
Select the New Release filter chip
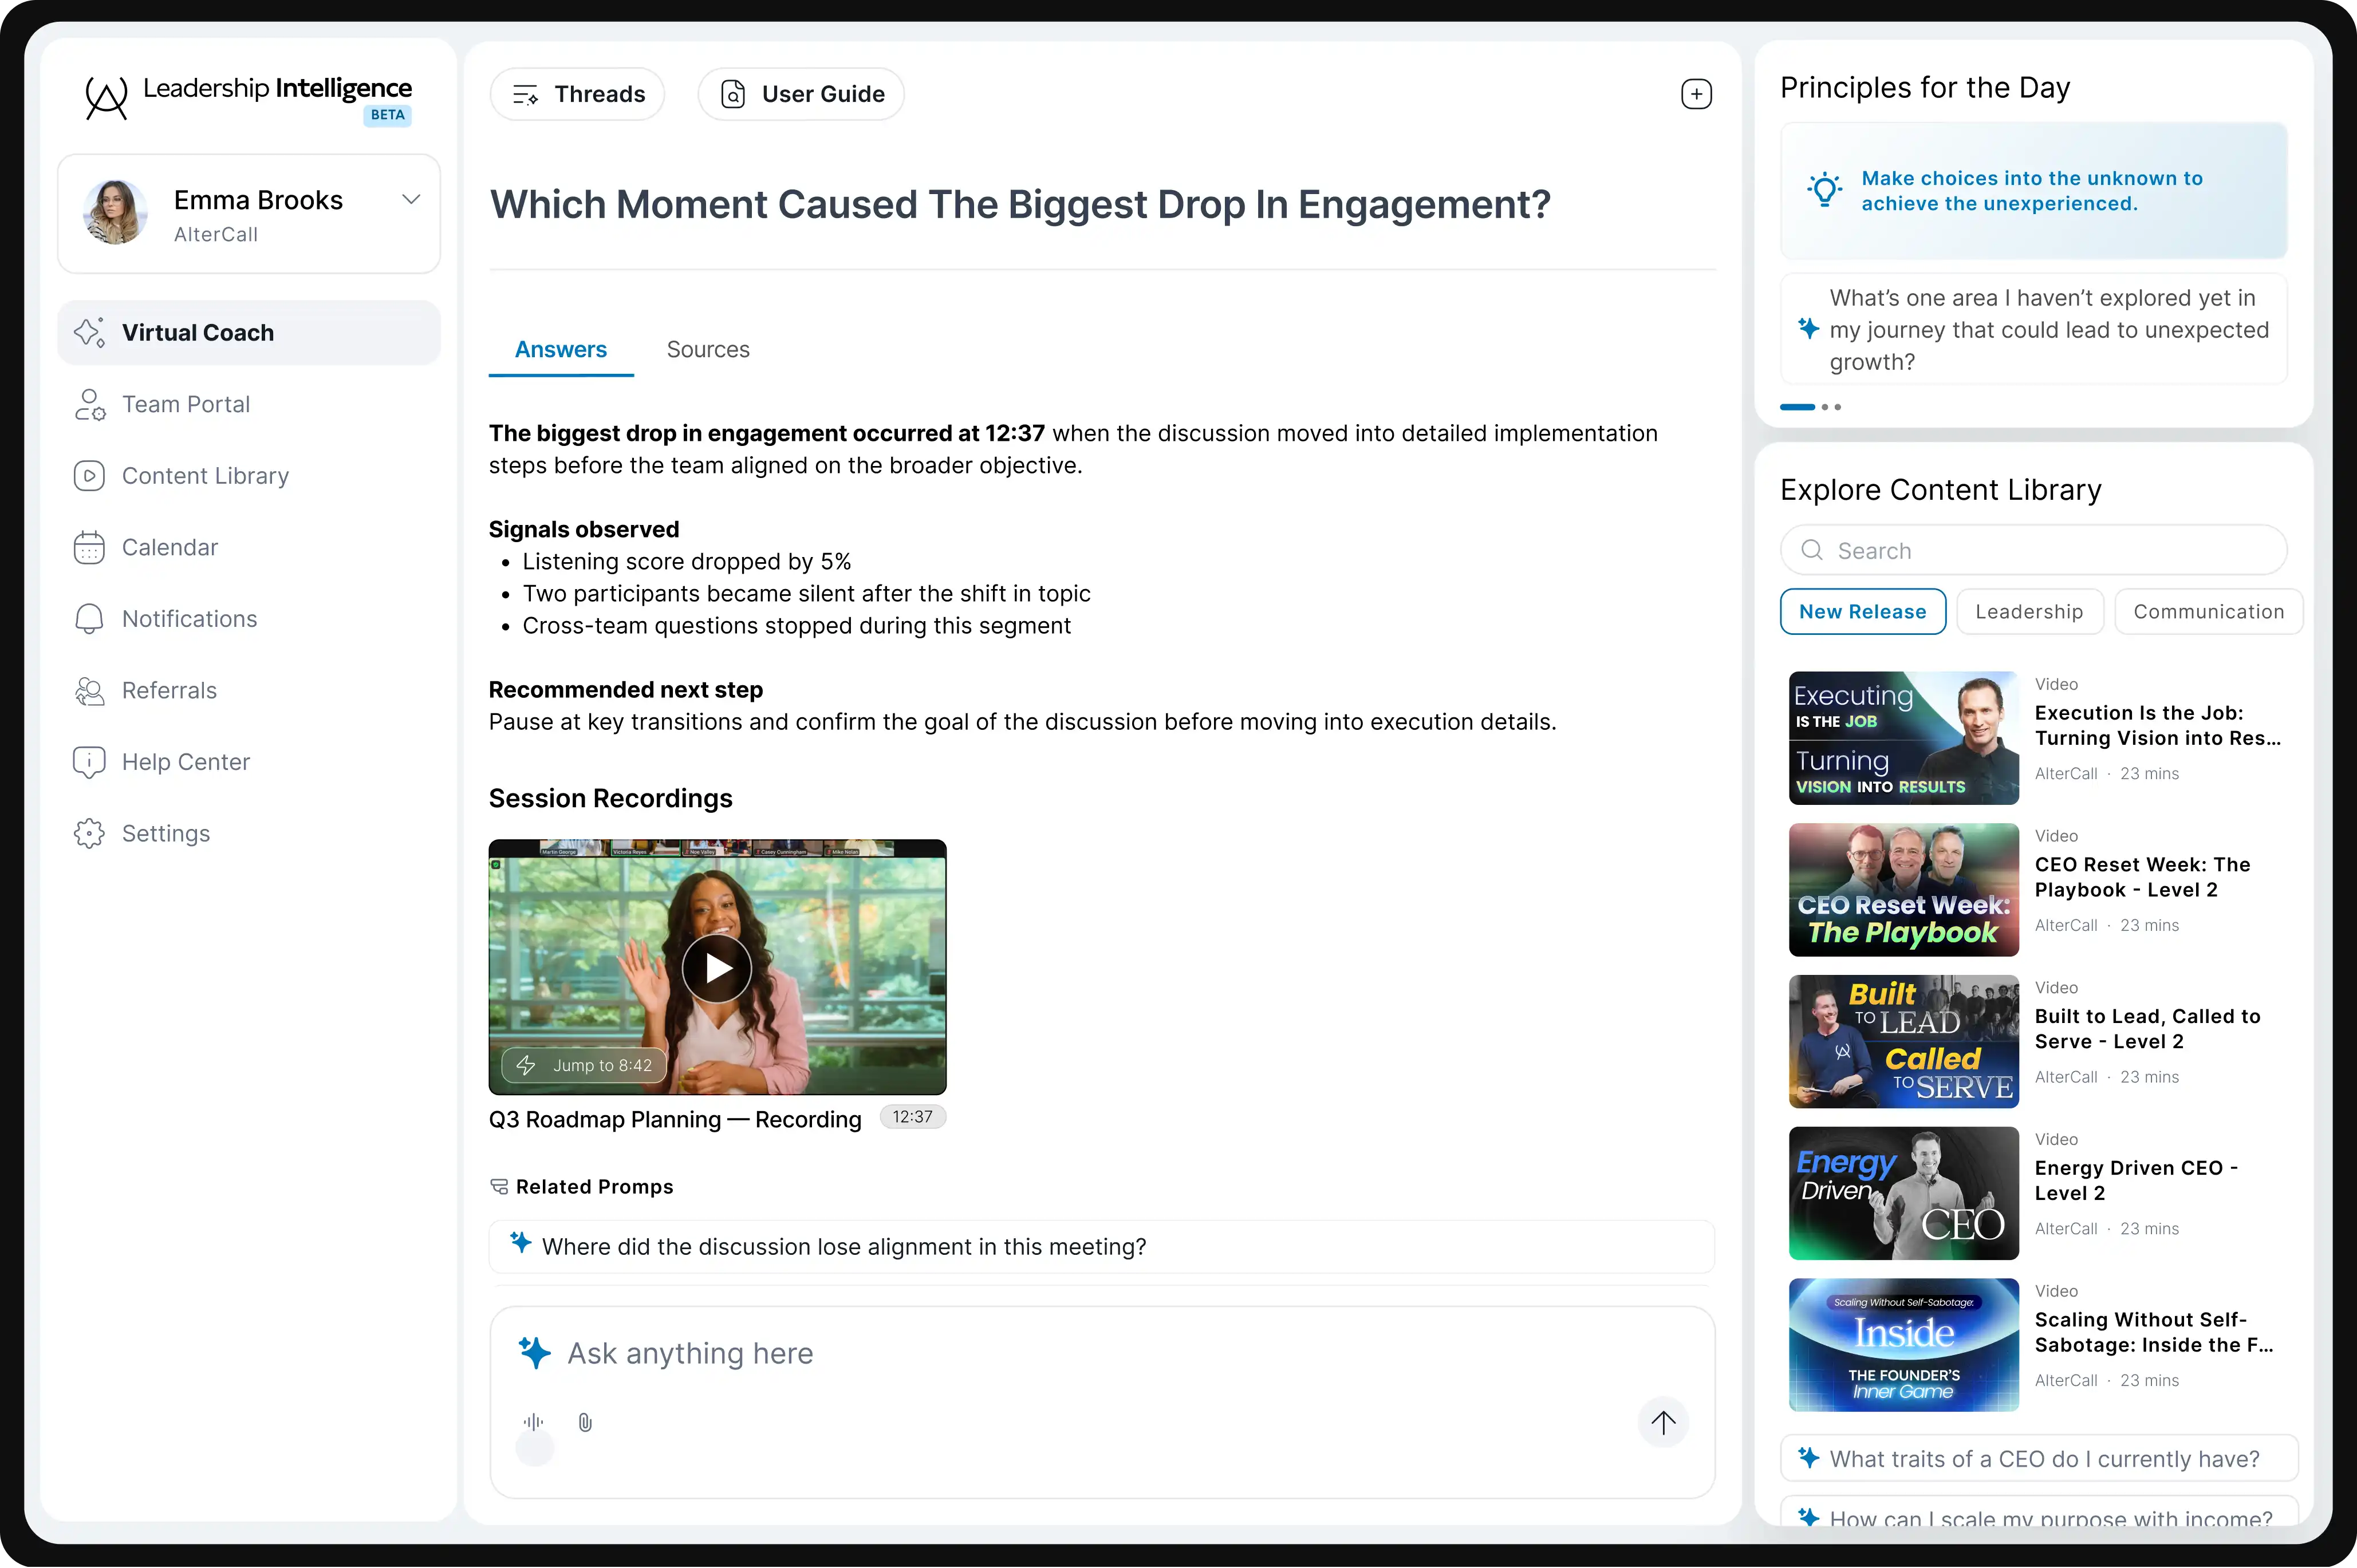tap(1862, 611)
